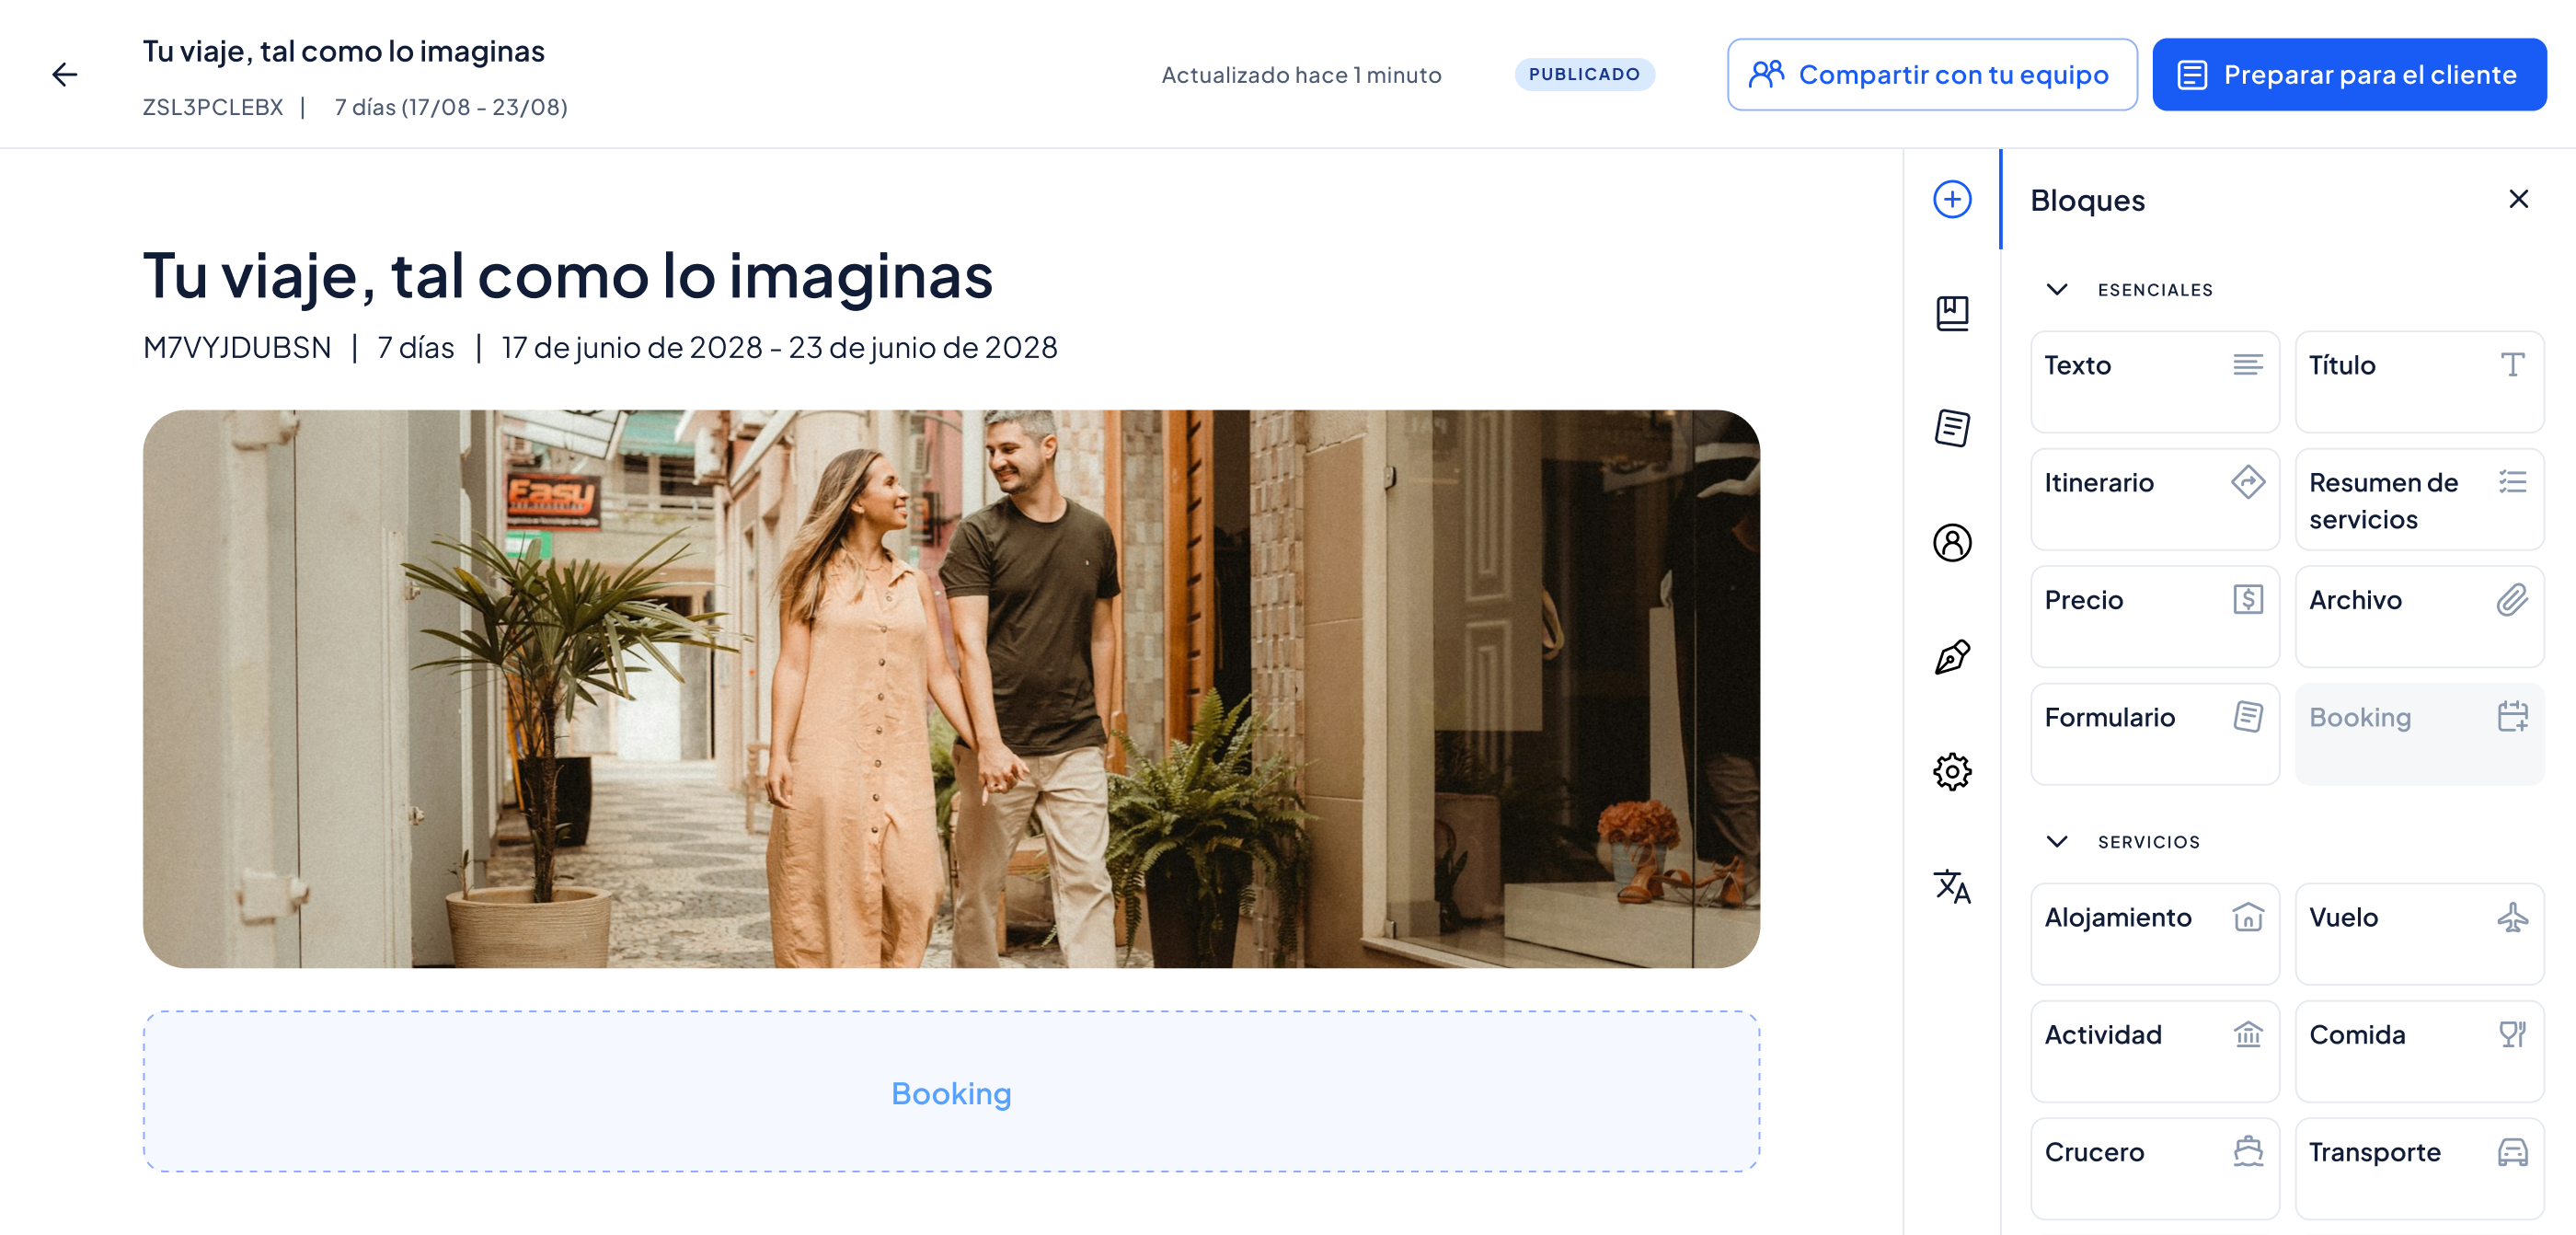Select the Precio block
Image resolution: width=2576 pixels, height=1235 pixels.
click(x=2154, y=616)
